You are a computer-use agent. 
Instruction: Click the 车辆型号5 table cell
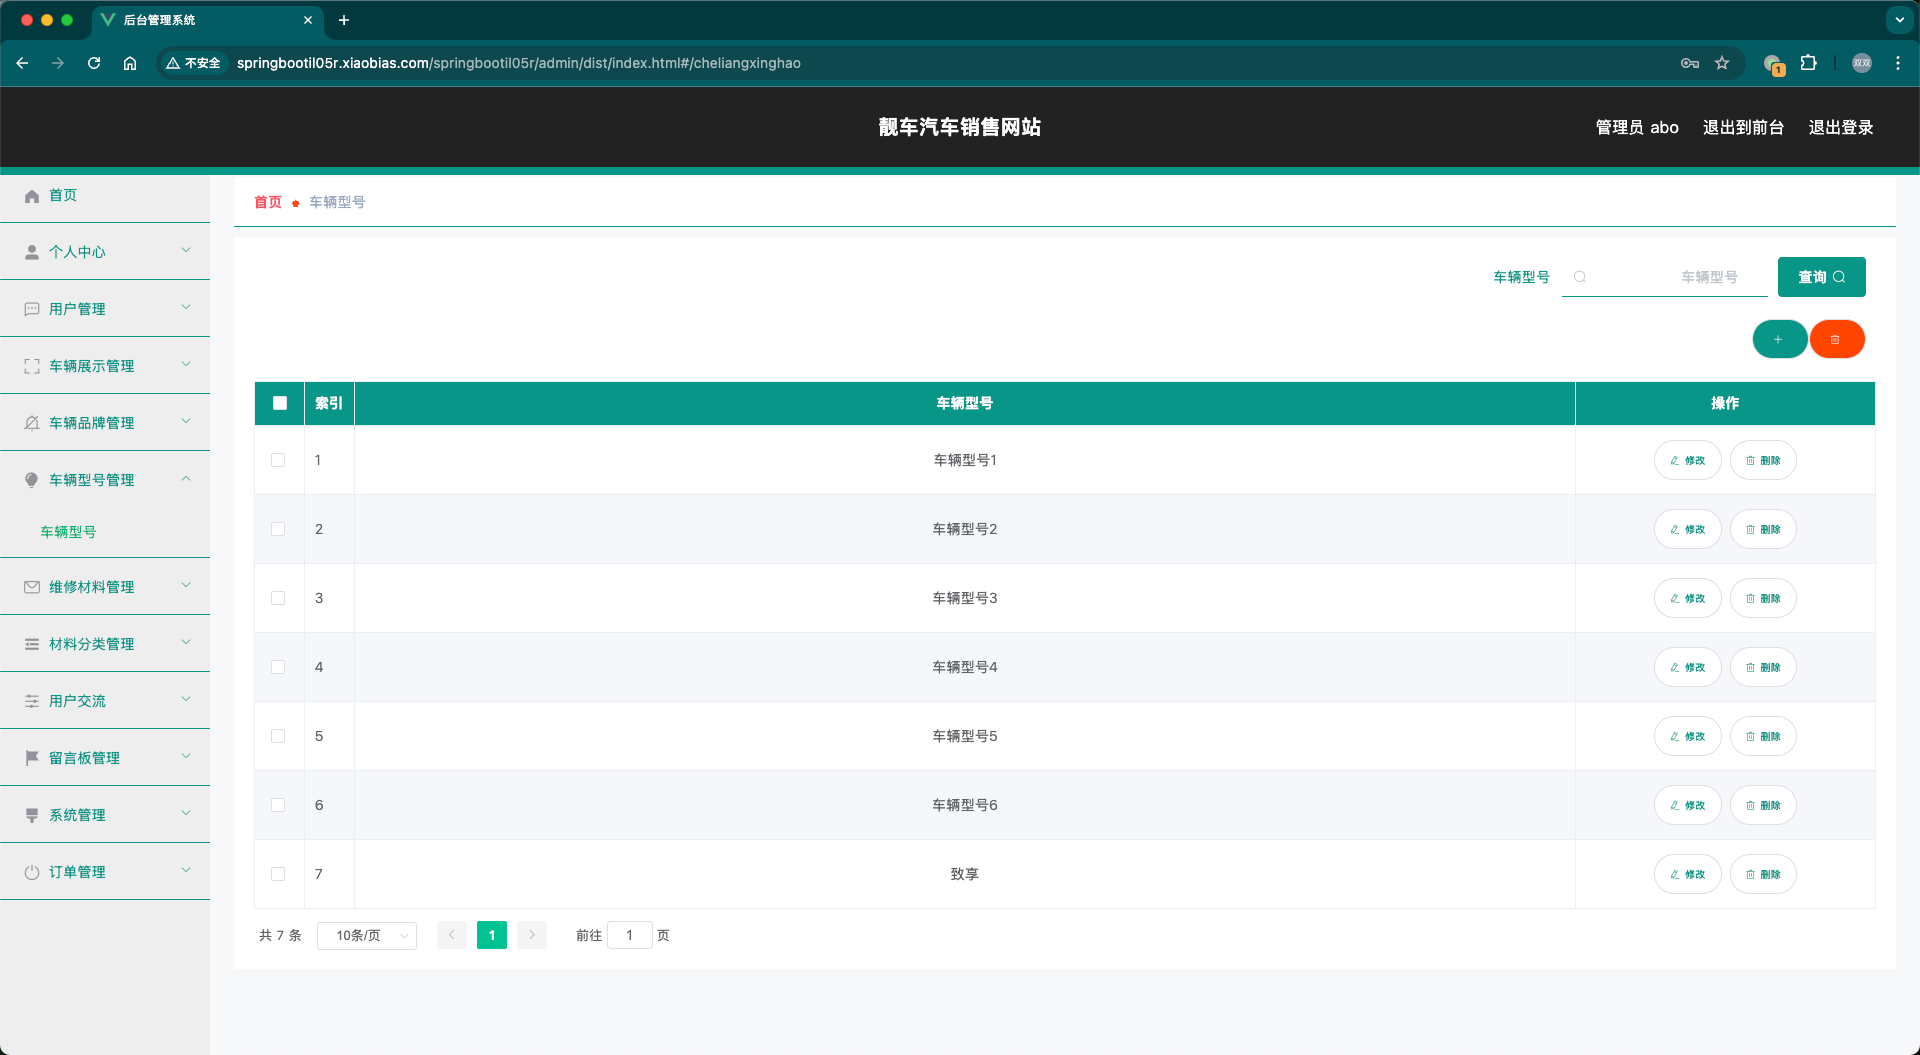click(x=965, y=736)
